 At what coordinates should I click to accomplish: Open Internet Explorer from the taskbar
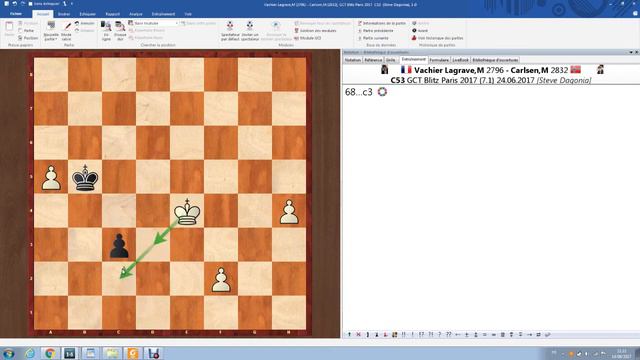[x=29, y=353]
